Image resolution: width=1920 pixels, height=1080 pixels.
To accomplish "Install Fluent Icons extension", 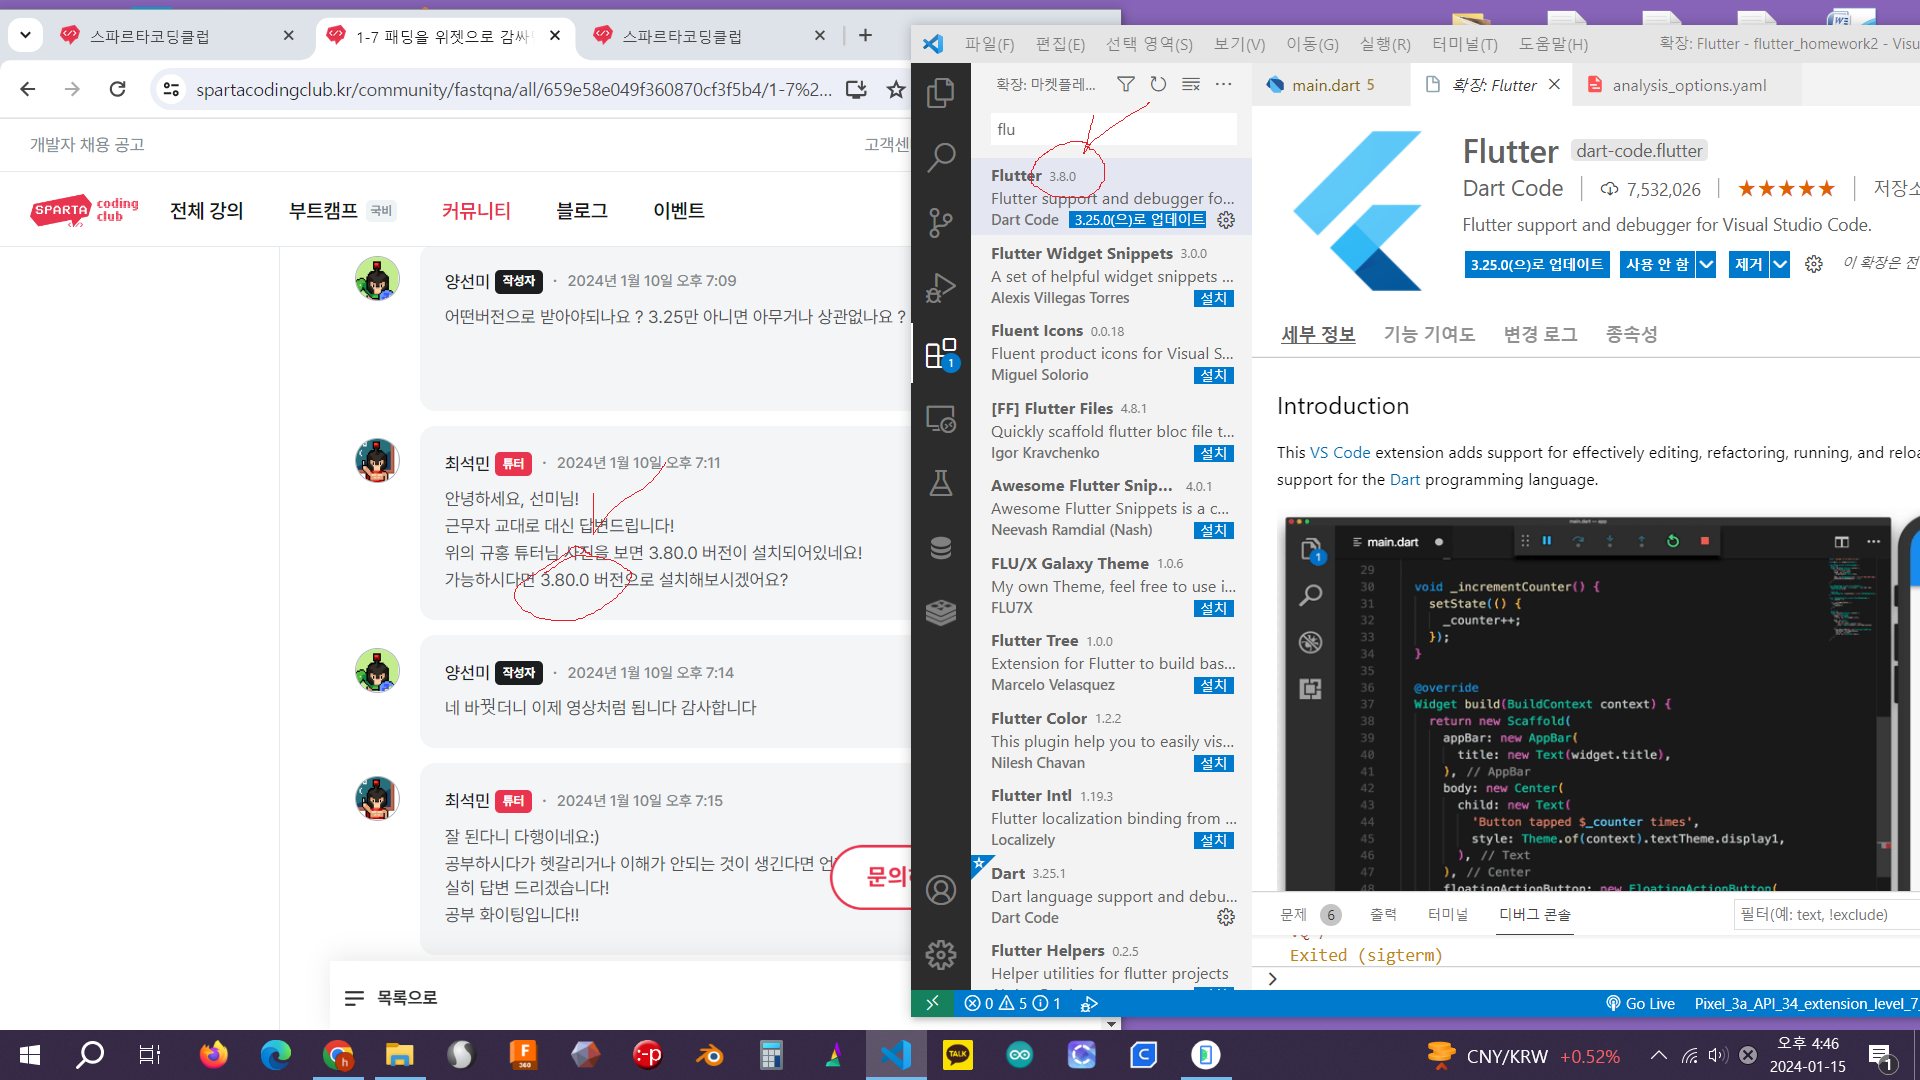I will (1214, 375).
